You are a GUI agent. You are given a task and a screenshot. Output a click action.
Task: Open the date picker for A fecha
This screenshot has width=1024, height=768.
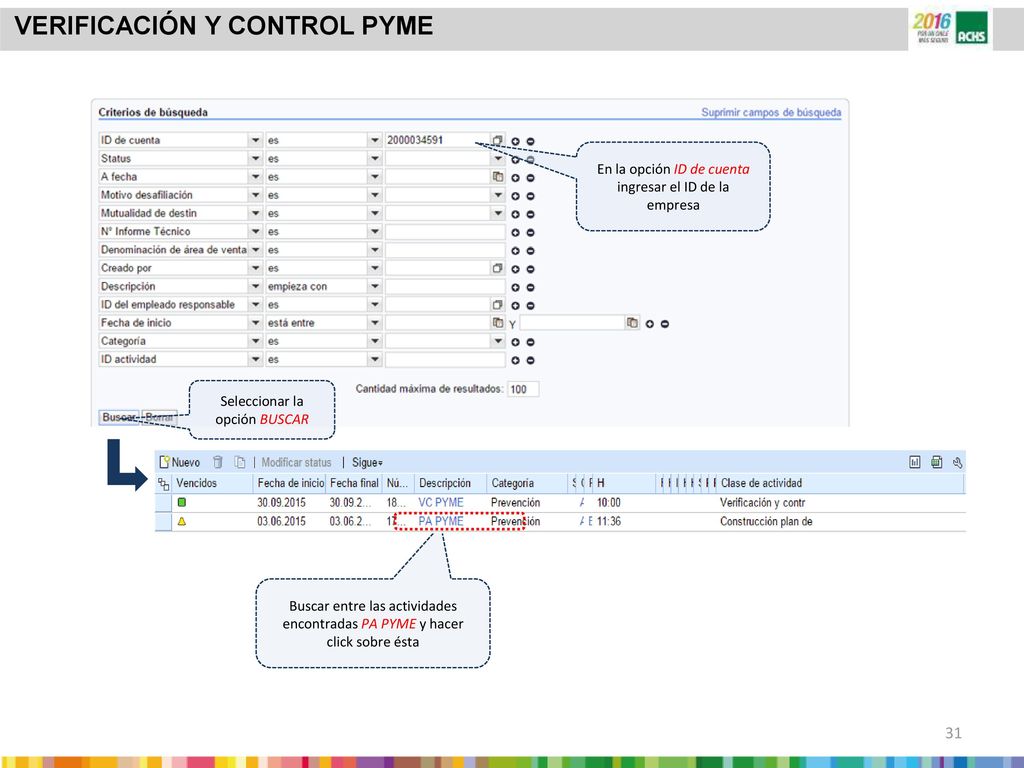[x=498, y=177]
